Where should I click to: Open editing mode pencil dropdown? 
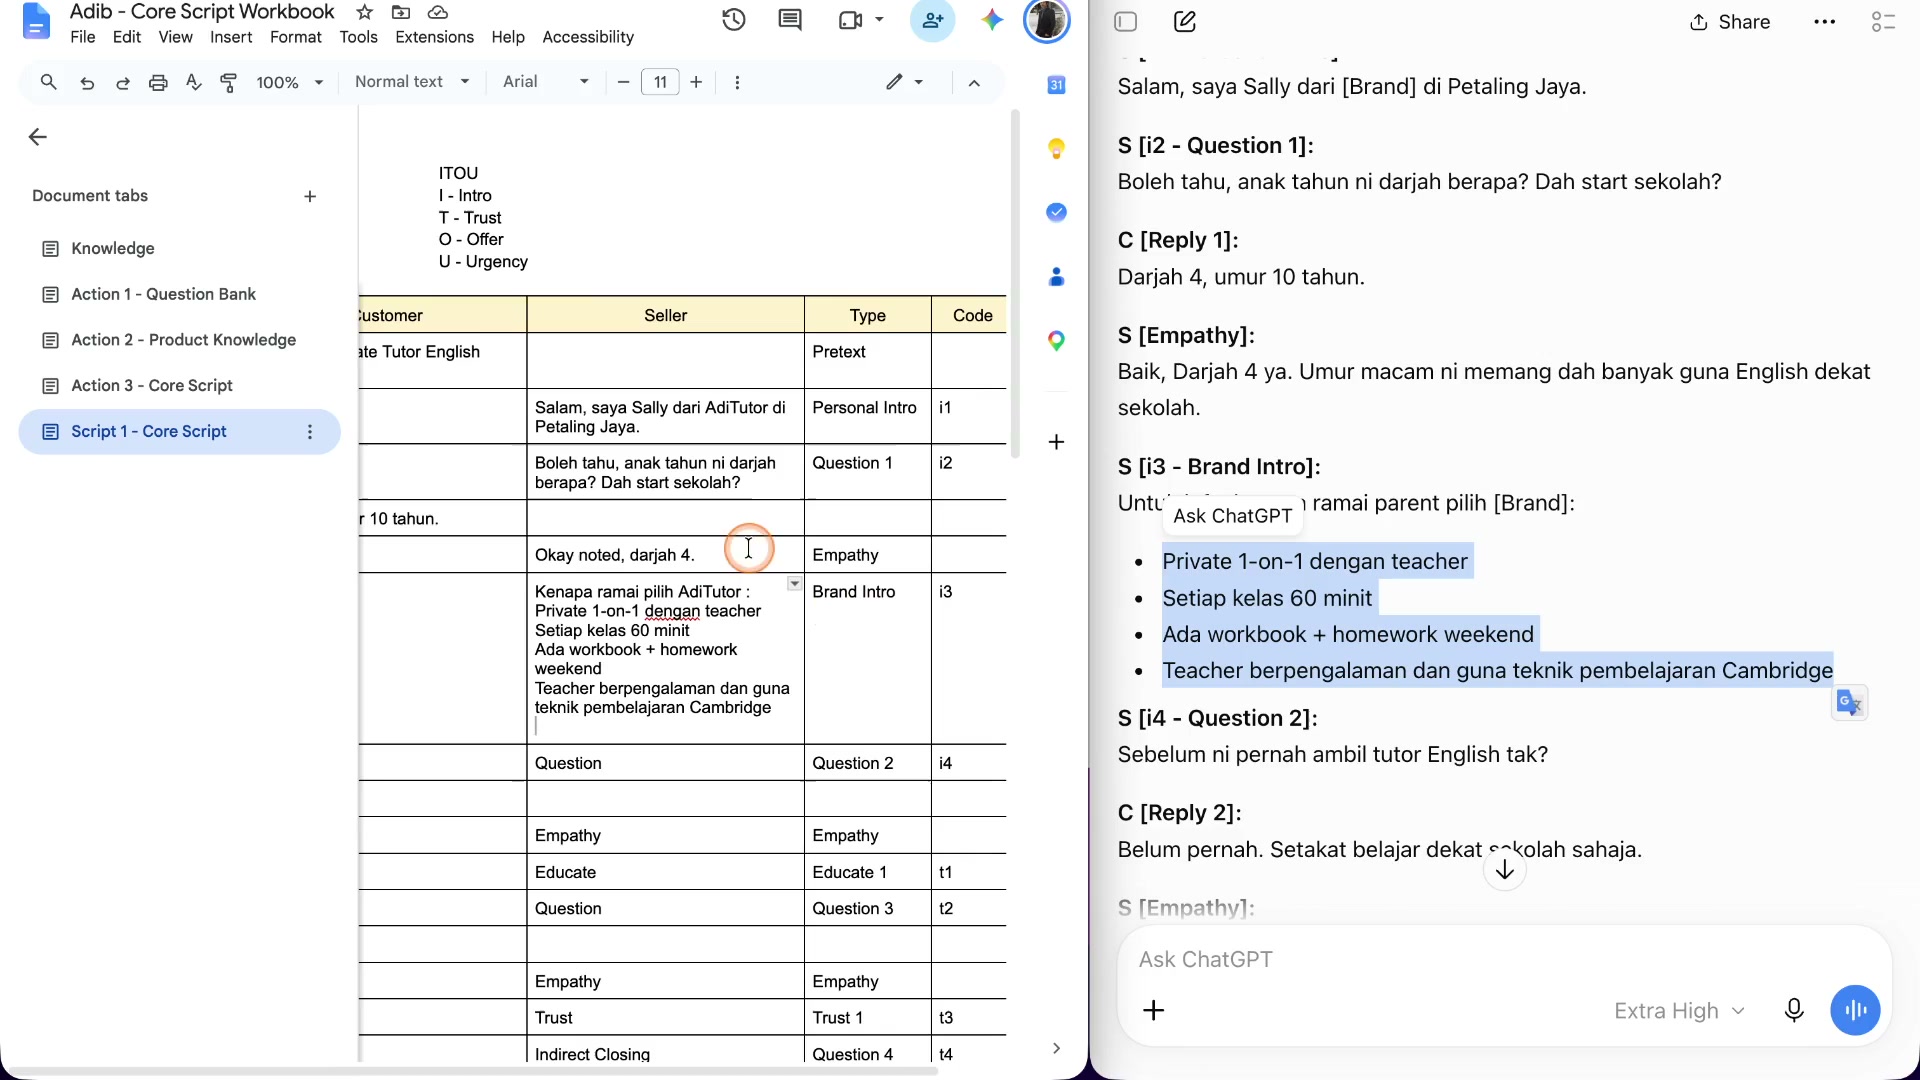904,82
